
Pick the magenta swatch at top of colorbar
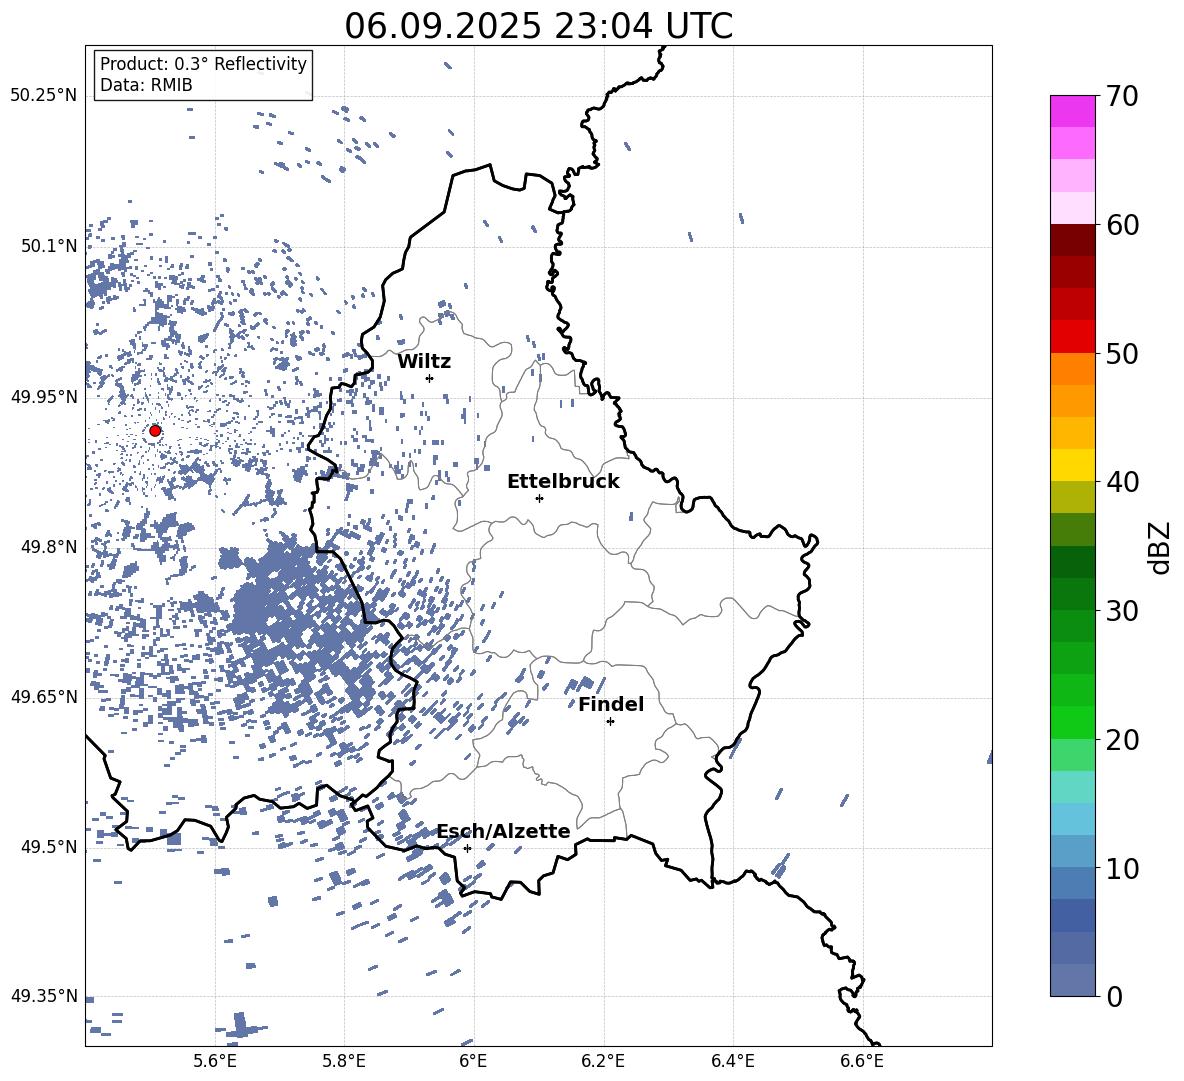tap(1073, 112)
